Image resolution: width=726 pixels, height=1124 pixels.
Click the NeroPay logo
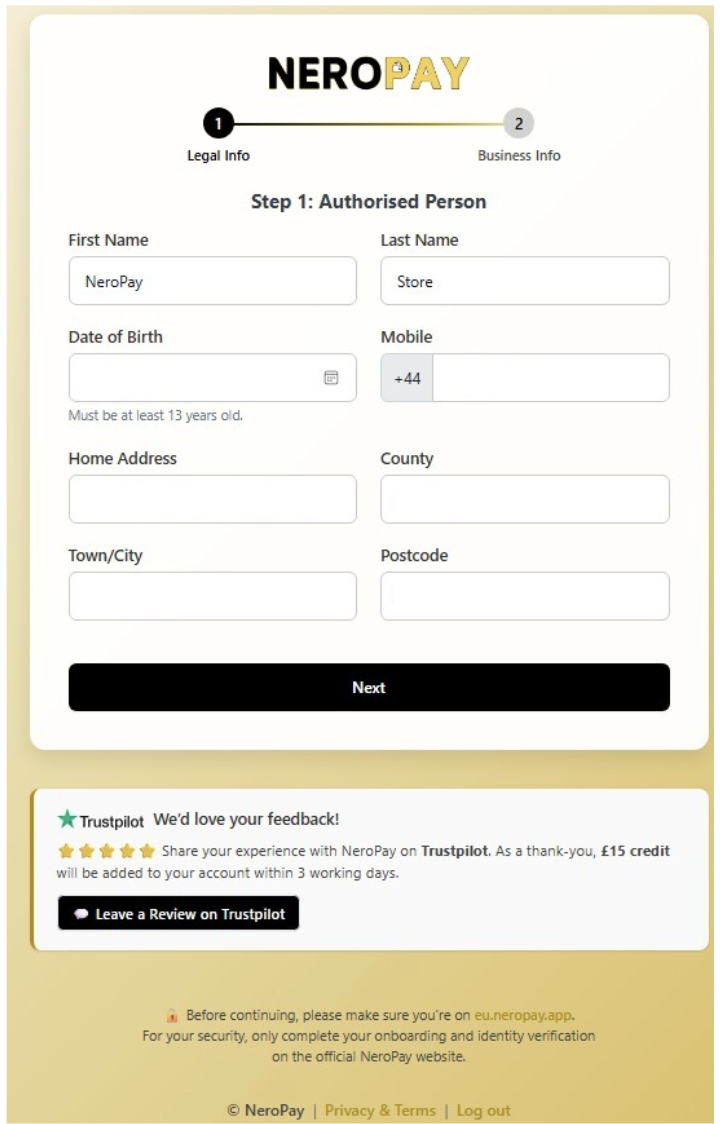pos(368,73)
